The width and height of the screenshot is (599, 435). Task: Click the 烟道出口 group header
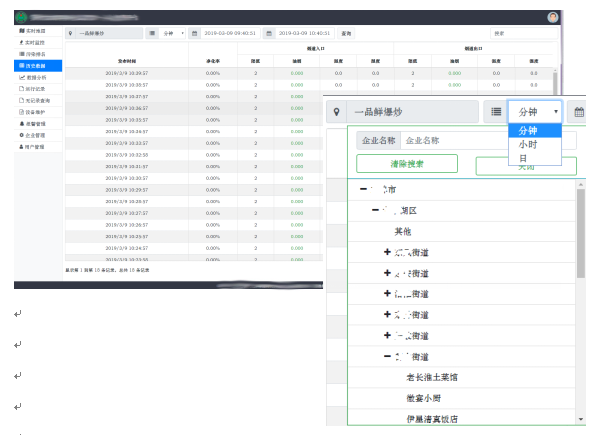point(473,49)
